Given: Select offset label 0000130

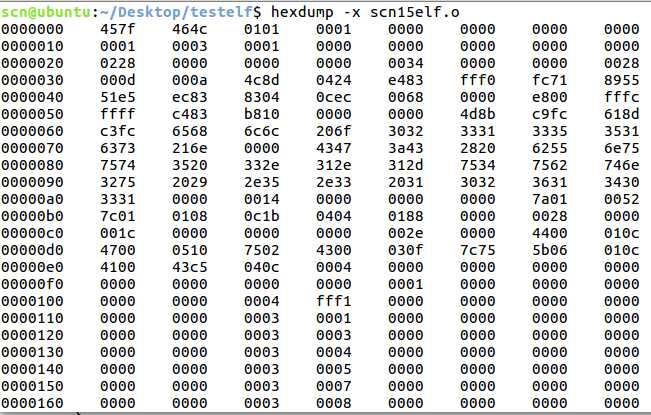Looking at the screenshot, I should (32, 352).
